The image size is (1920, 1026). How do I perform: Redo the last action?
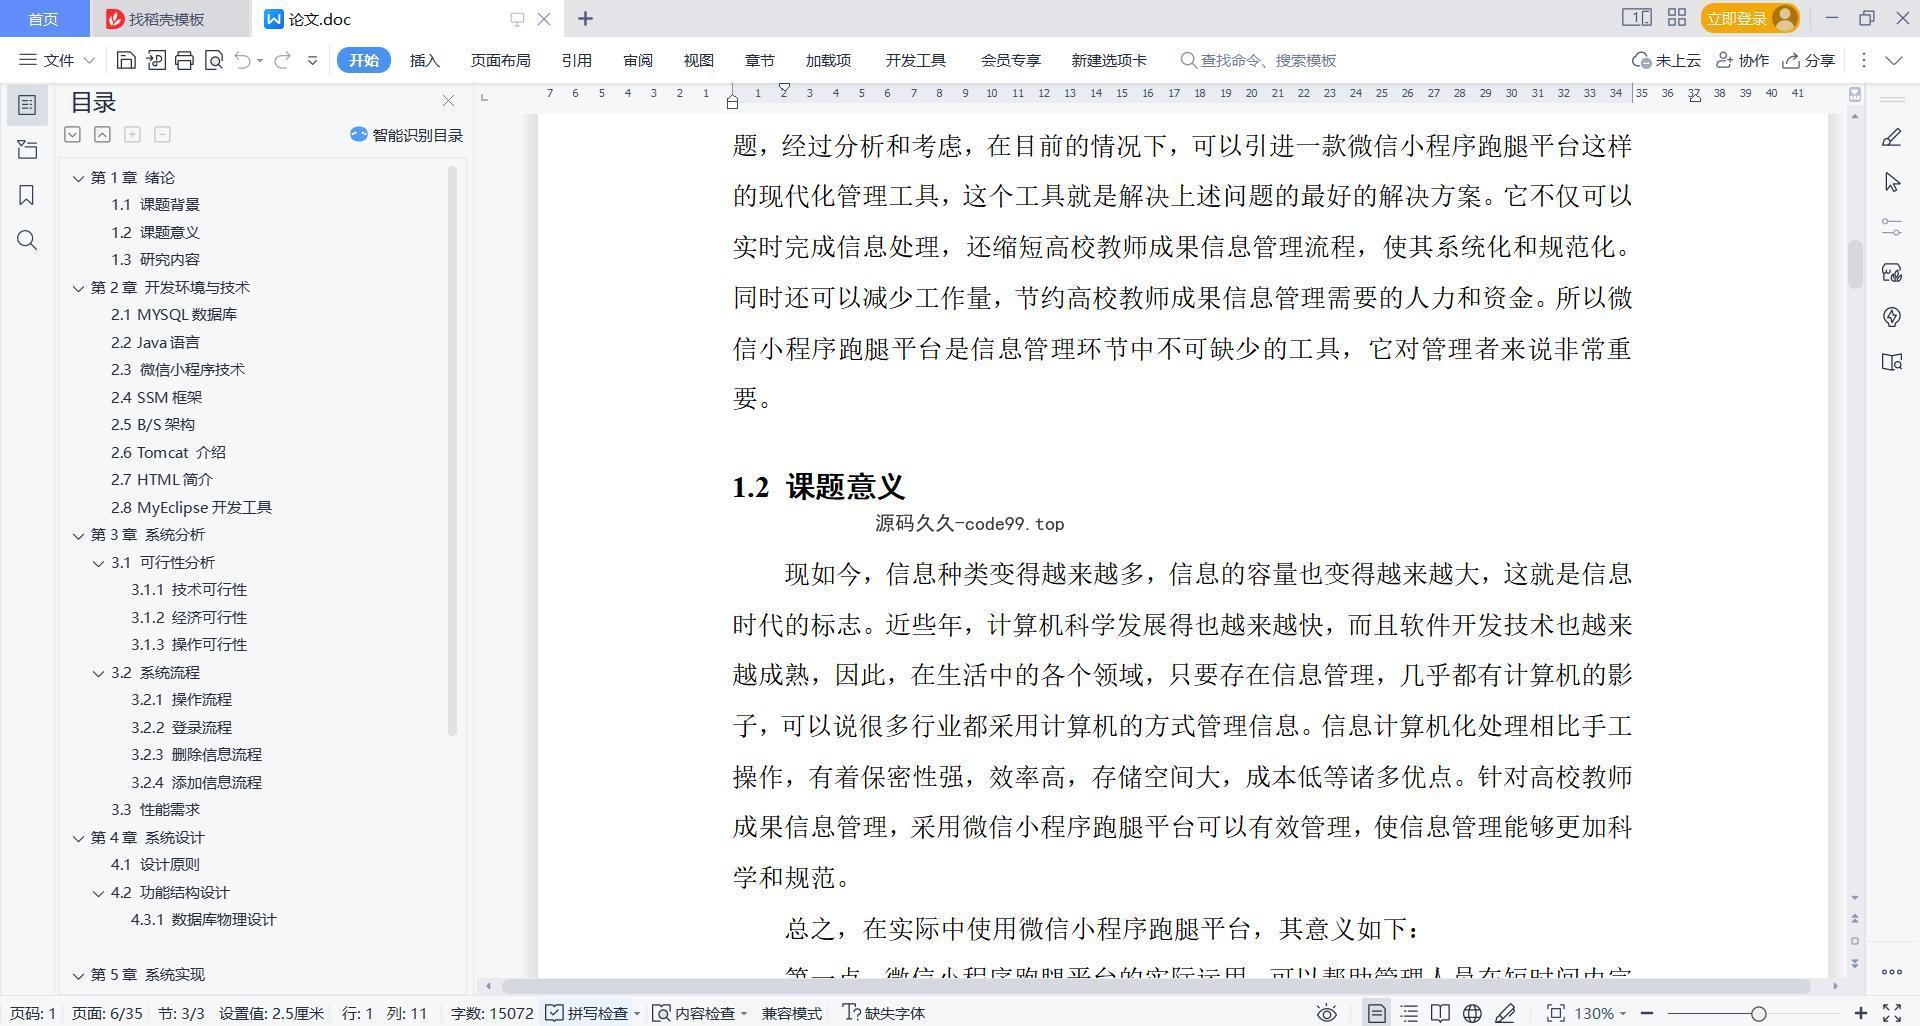(282, 60)
